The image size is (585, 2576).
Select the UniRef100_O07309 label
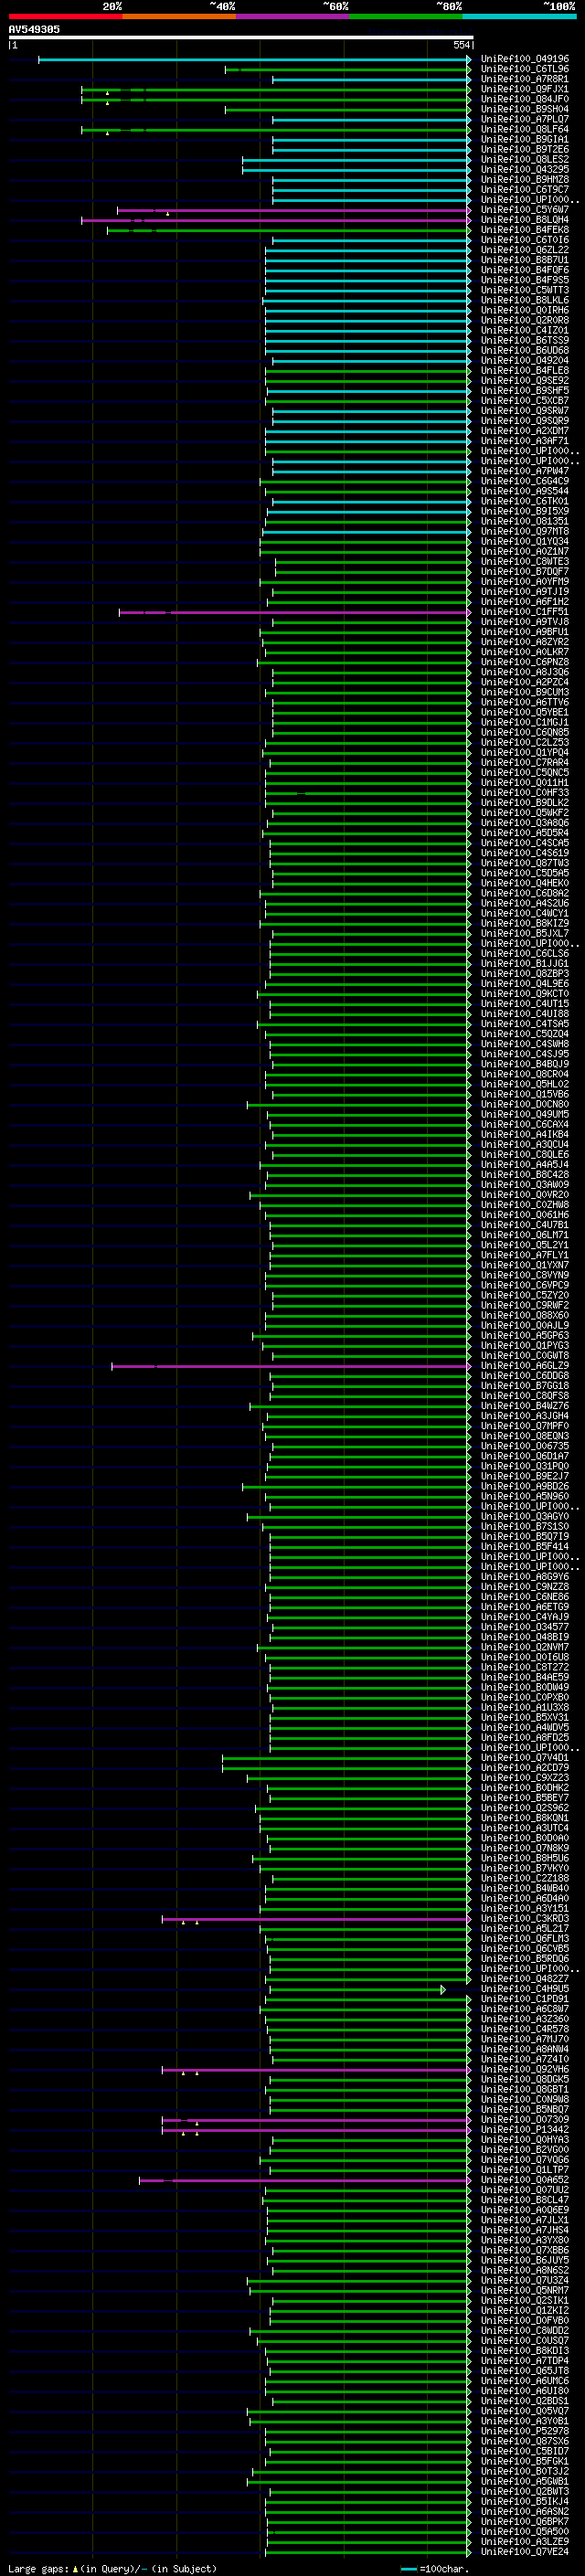coord(525,2120)
